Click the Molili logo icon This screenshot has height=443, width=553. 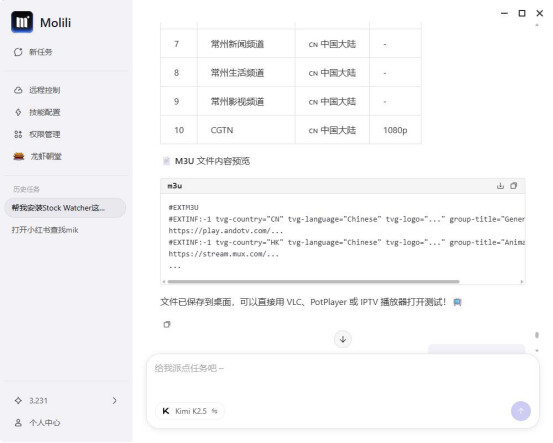[x=22, y=22]
